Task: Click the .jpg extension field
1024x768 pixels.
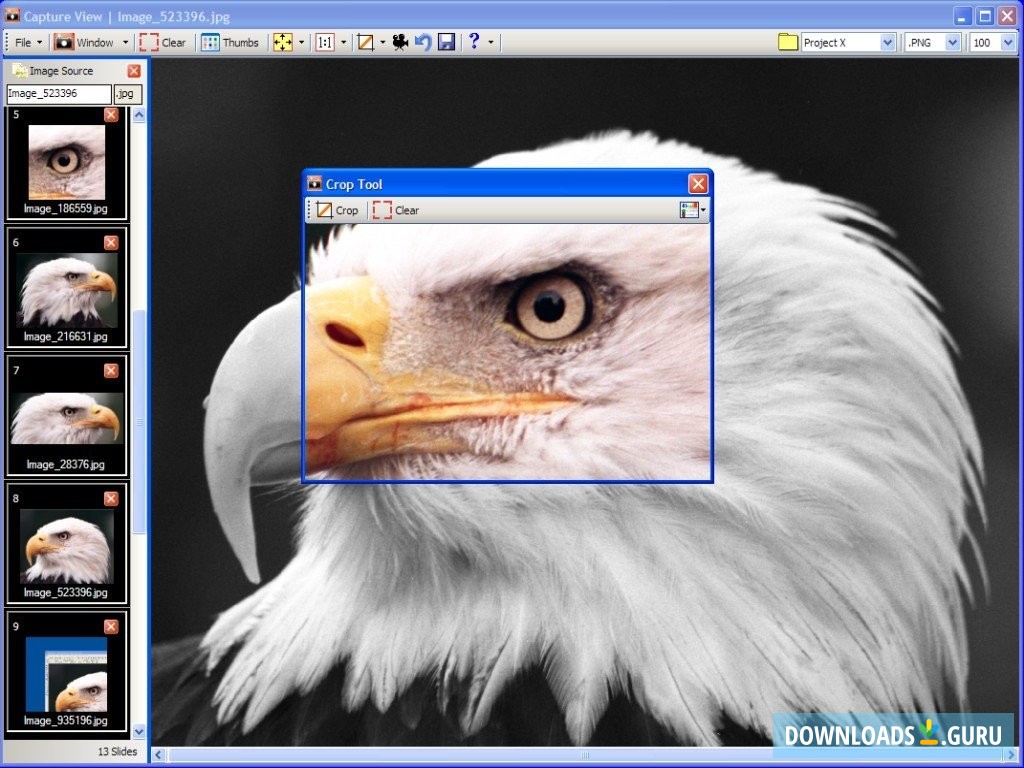Action: pos(128,93)
